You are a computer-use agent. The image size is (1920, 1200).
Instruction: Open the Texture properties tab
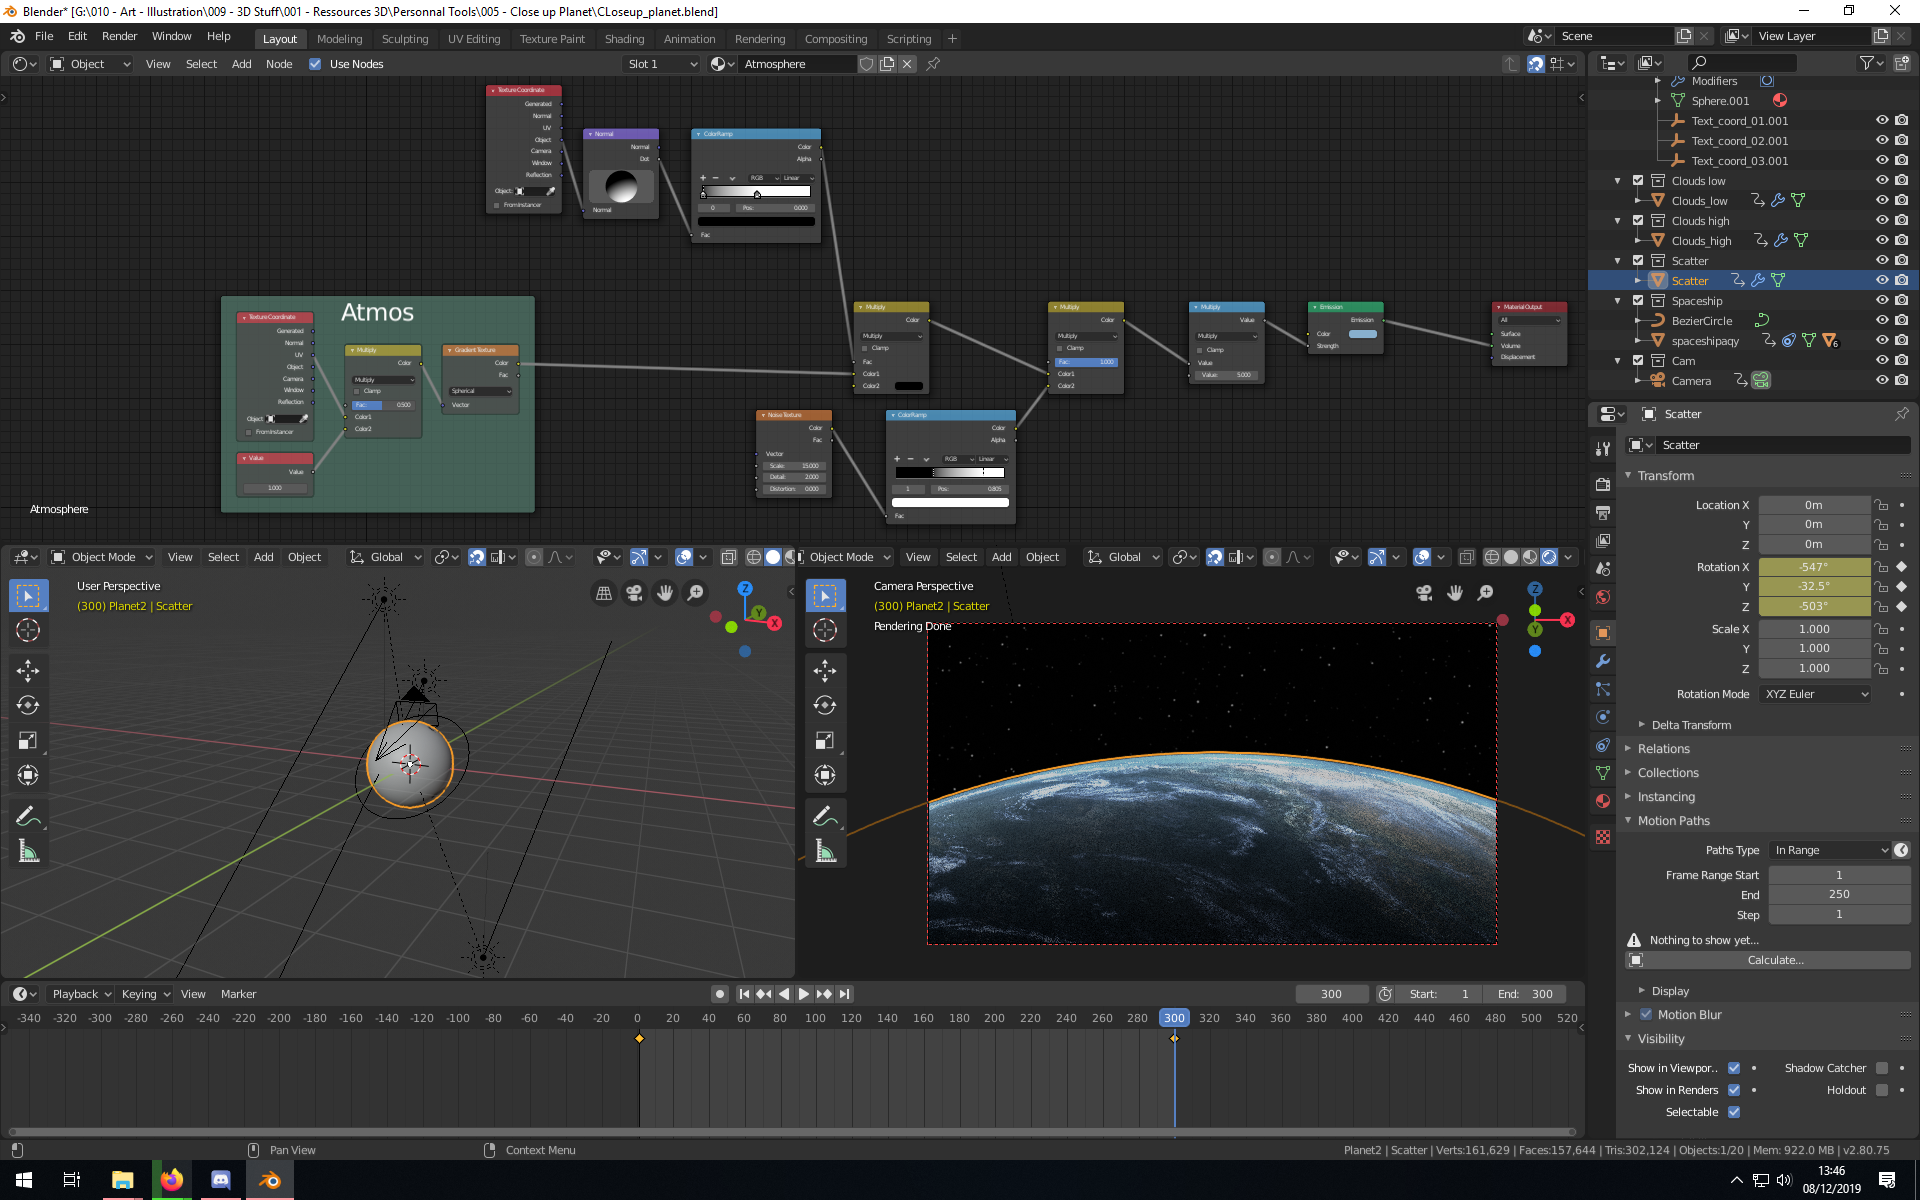coord(1603,837)
